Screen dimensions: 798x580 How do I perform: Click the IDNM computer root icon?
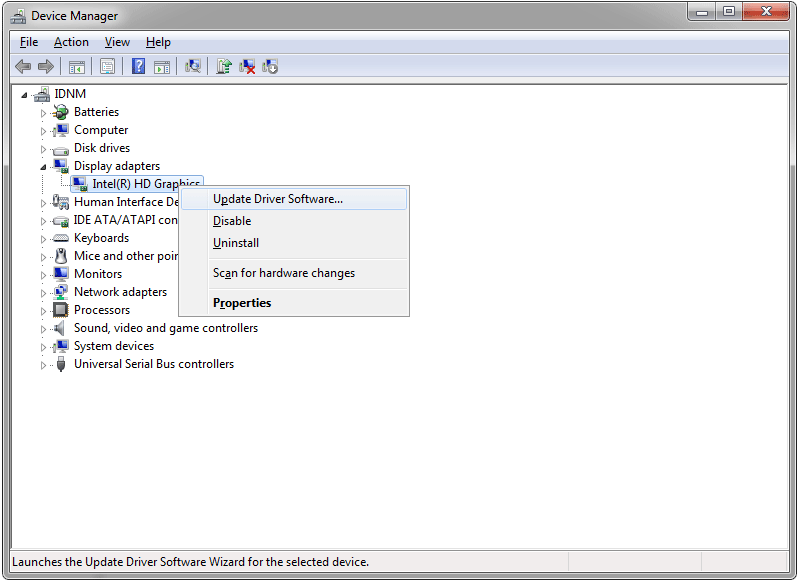point(42,94)
